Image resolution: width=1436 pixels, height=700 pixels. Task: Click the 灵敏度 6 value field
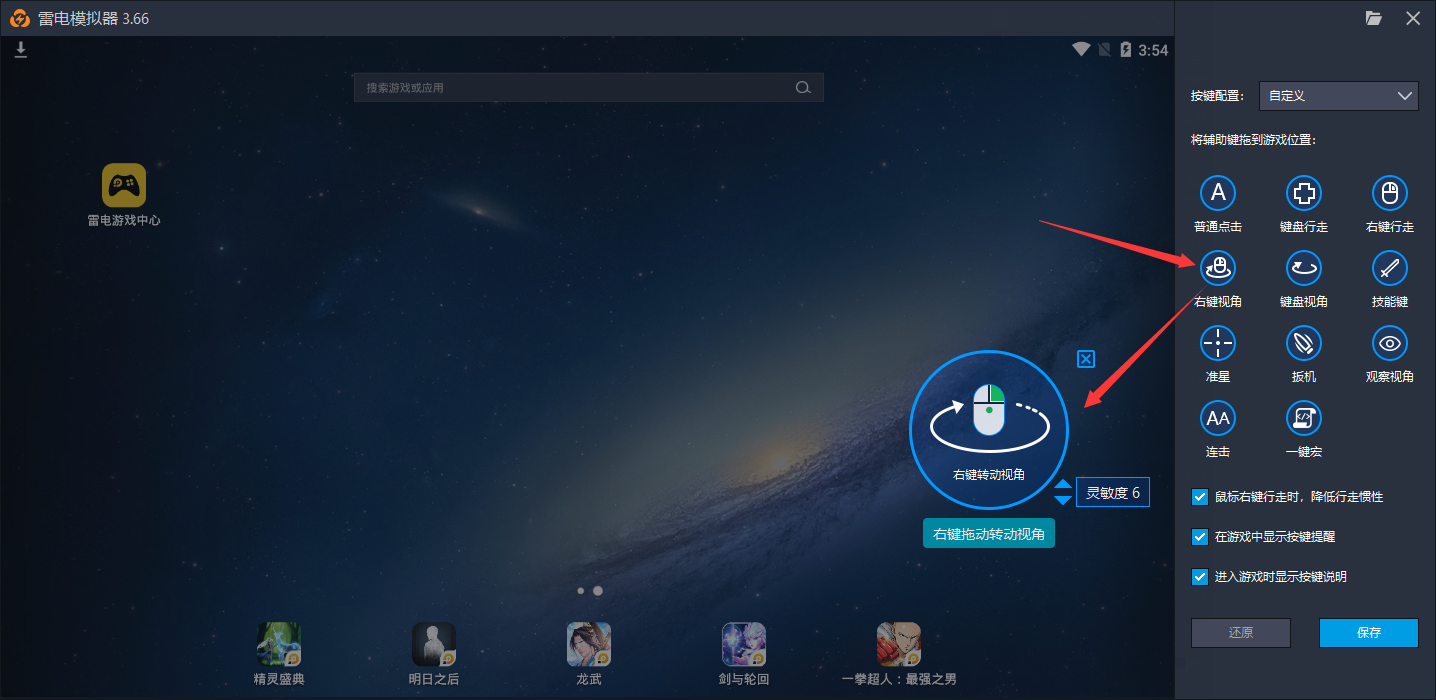1113,492
